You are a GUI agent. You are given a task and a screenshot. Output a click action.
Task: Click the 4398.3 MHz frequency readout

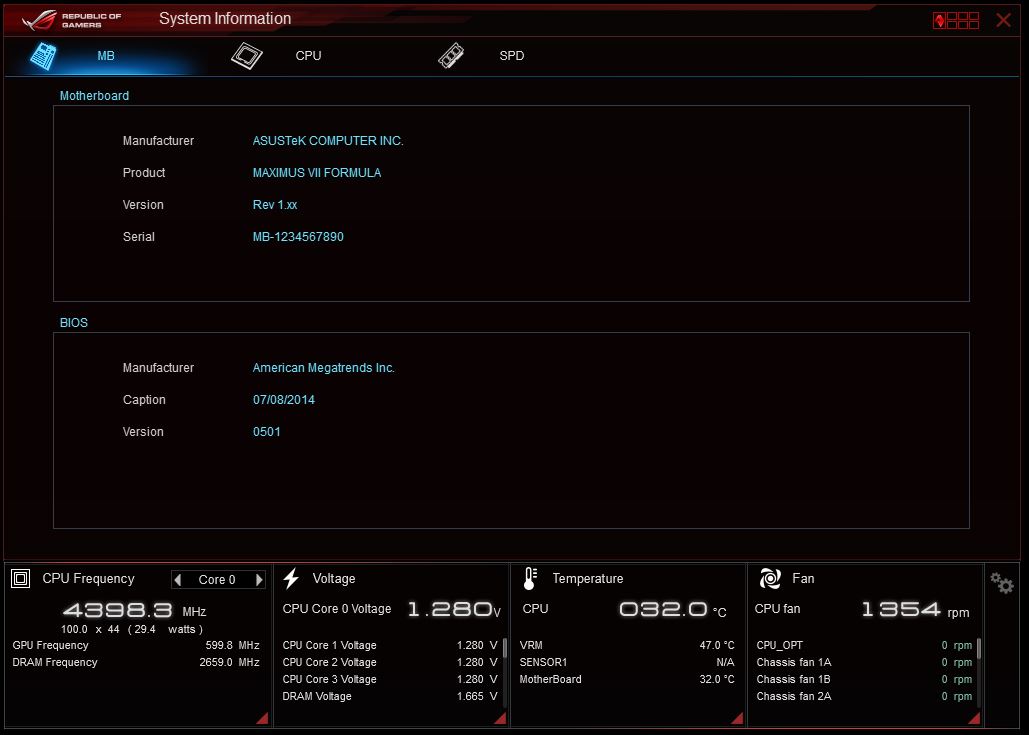click(135, 610)
